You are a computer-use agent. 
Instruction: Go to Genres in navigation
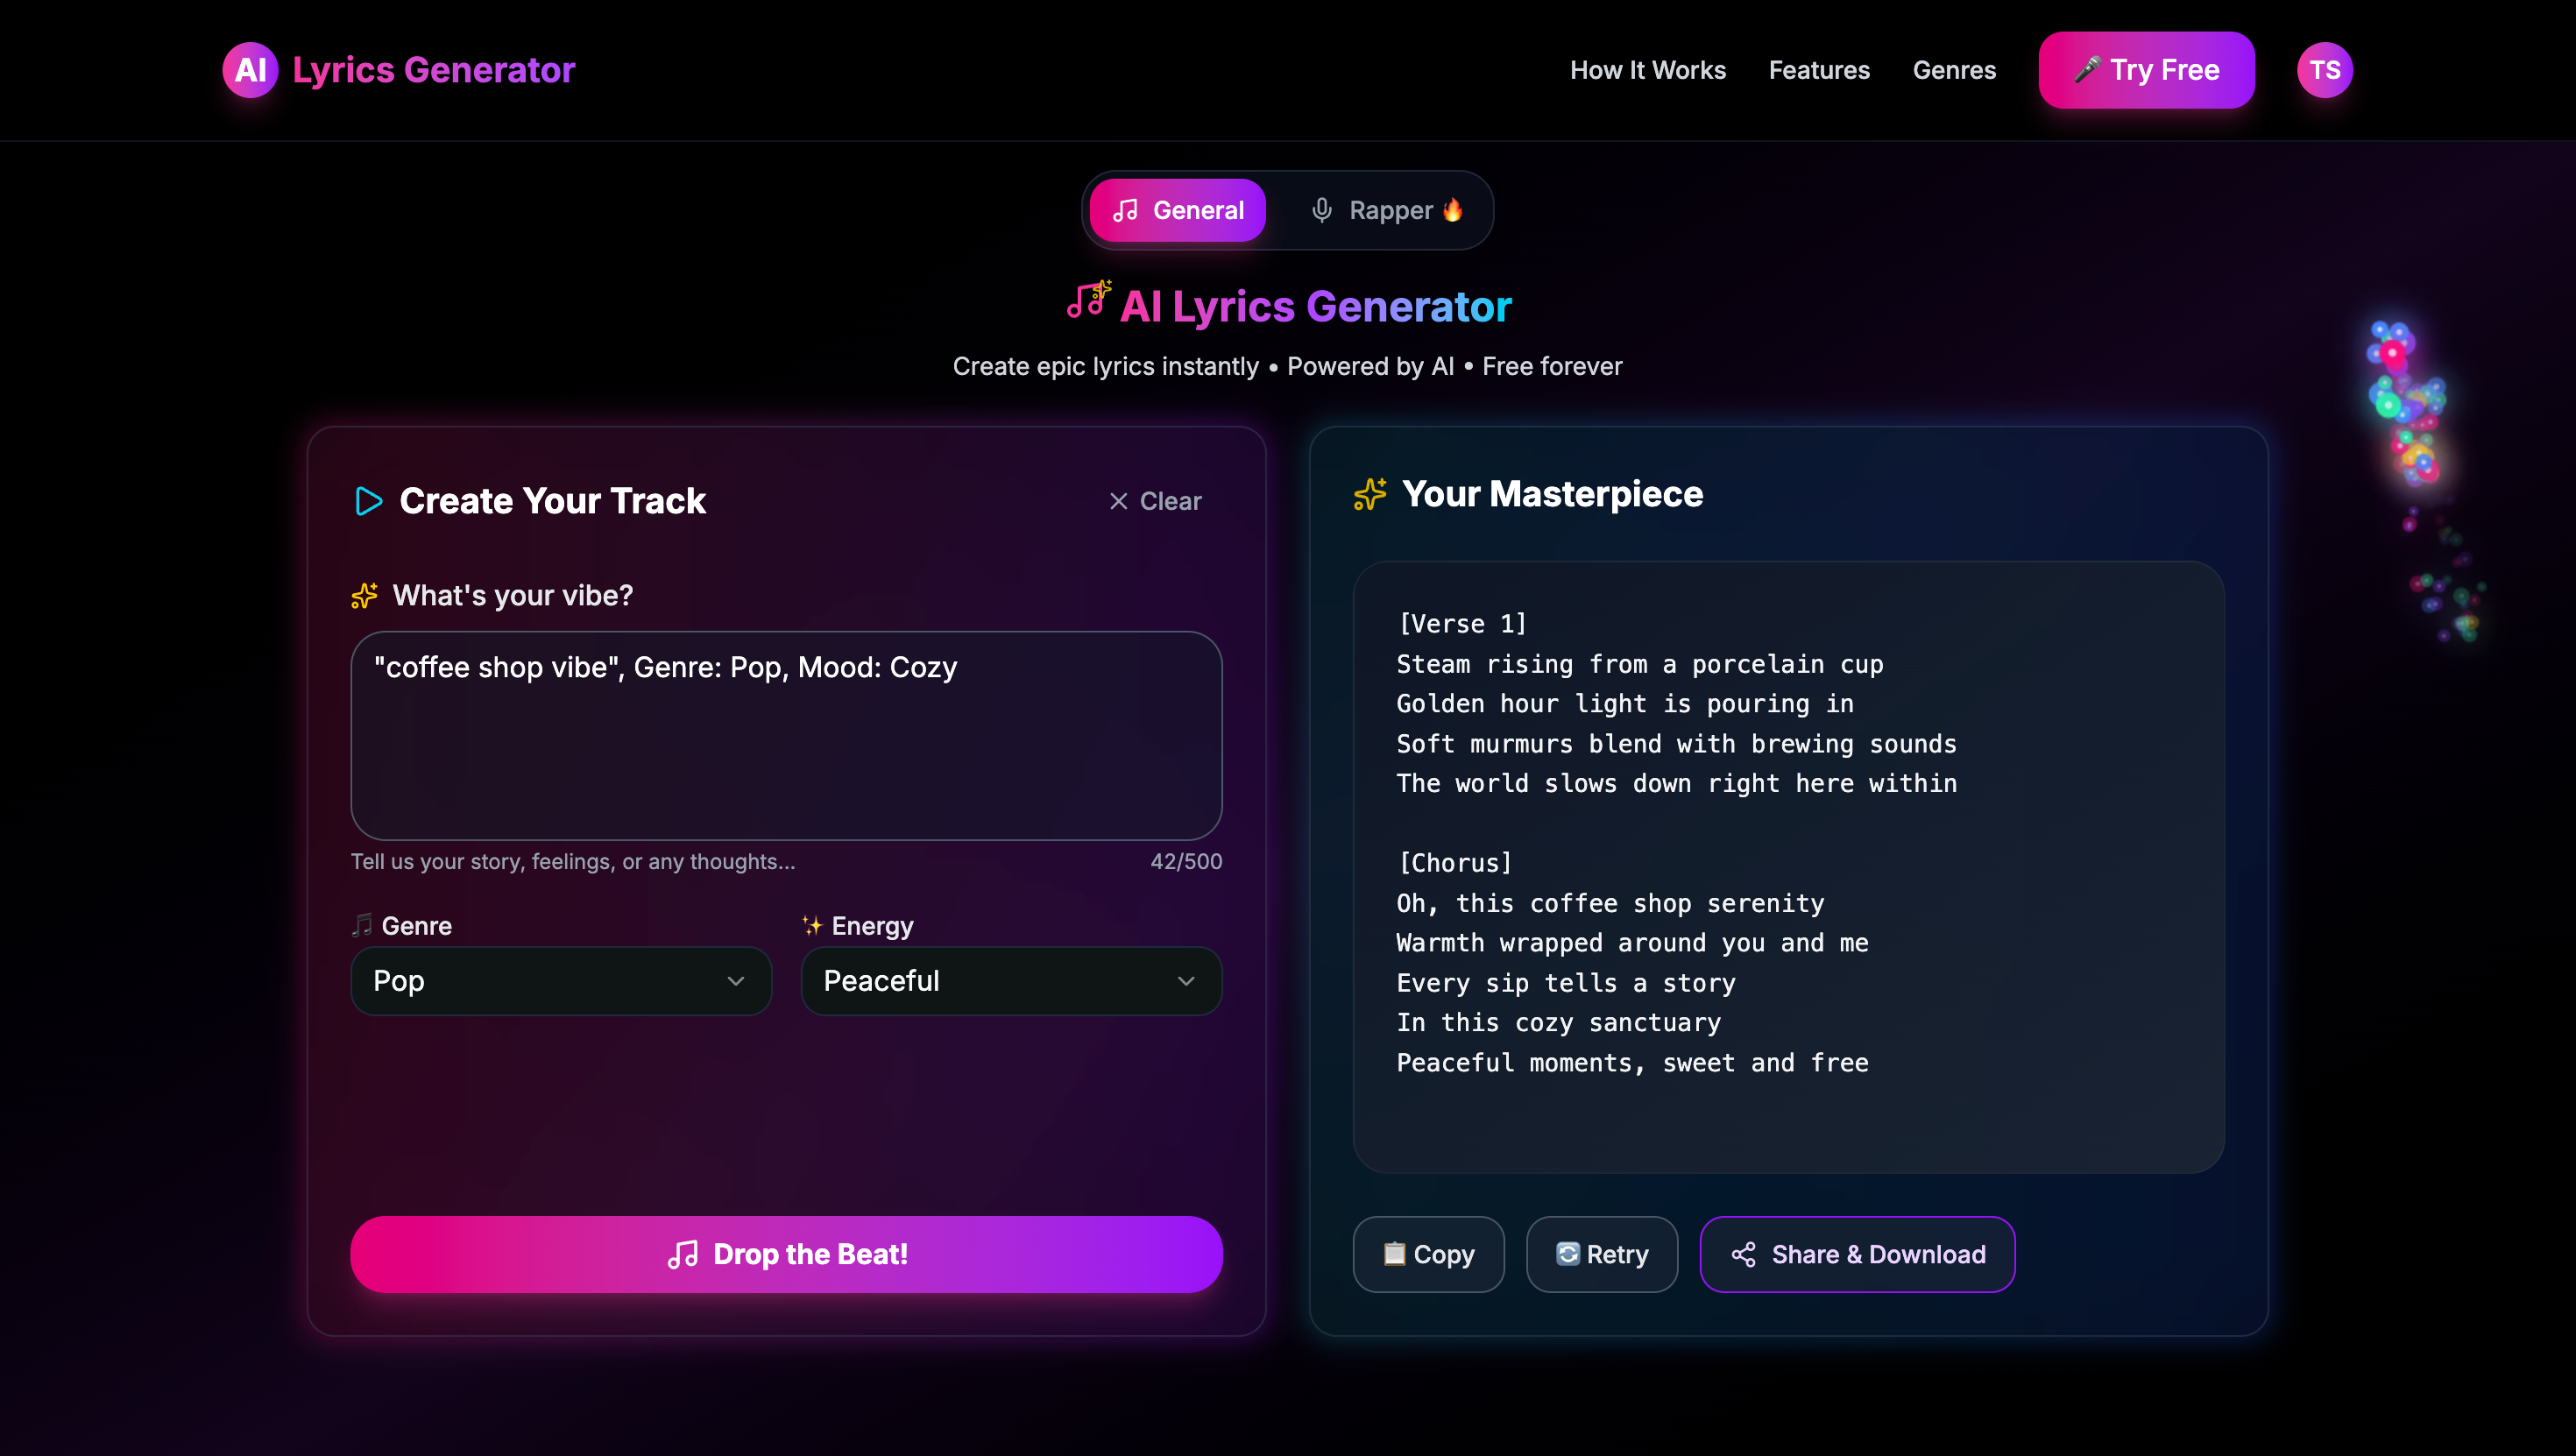[x=1954, y=70]
